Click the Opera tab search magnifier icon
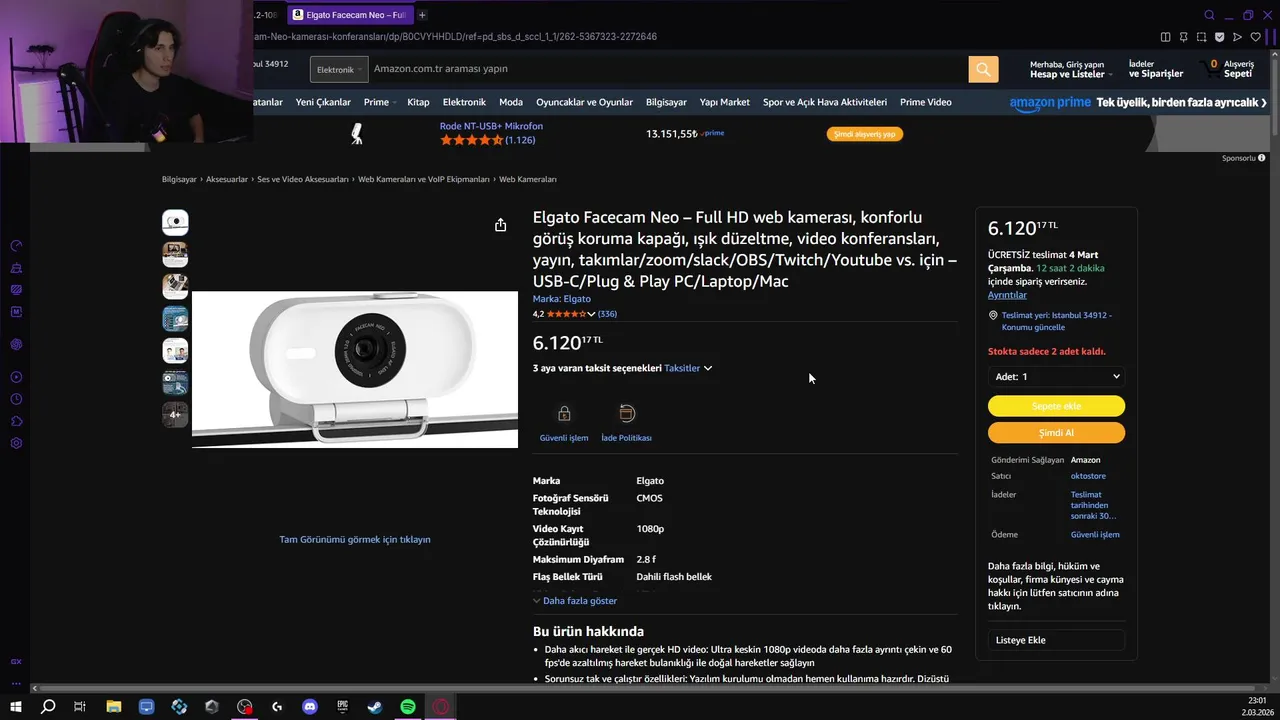The height and width of the screenshot is (720, 1280). click(x=1209, y=15)
